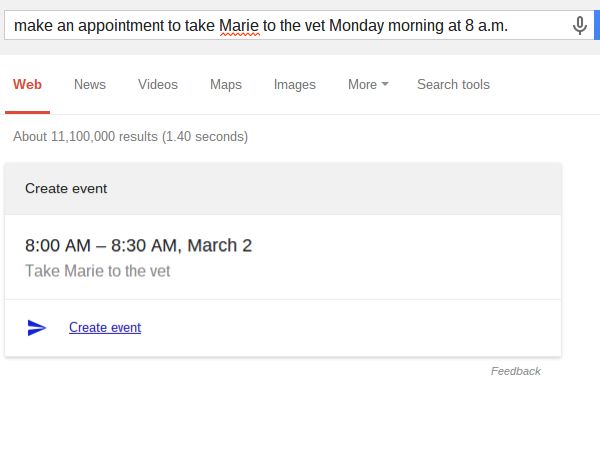Go to the Videos tab
This screenshot has height=475, width=600.
[158, 85]
